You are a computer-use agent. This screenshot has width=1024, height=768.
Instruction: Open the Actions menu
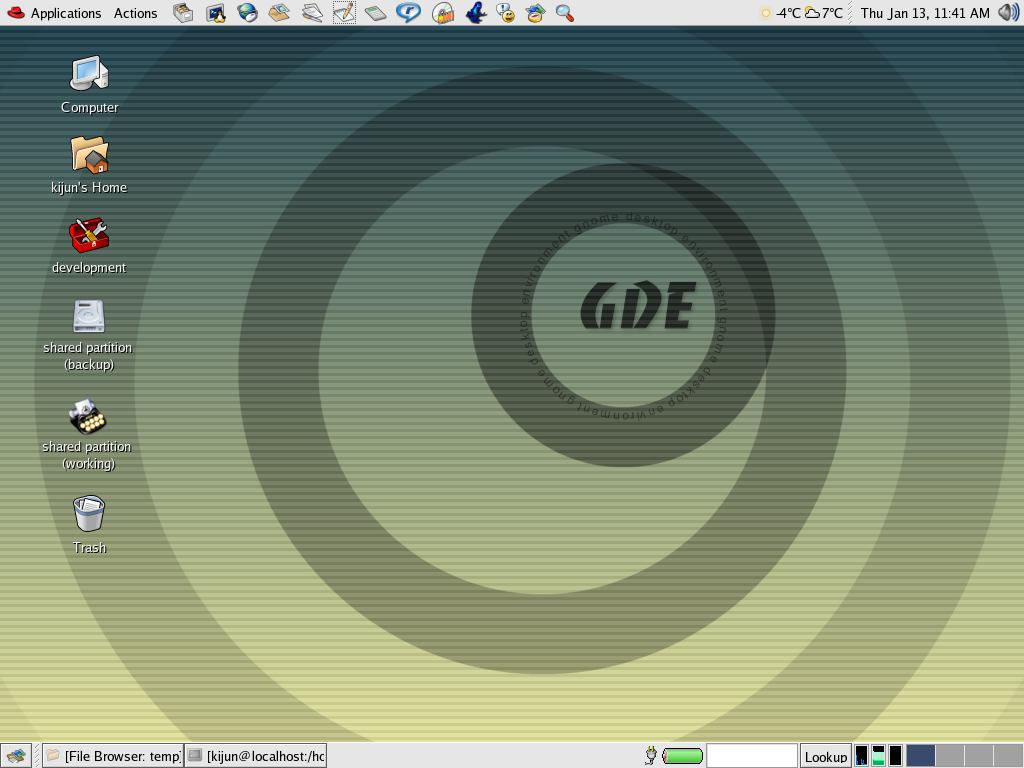tap(135, 13)
